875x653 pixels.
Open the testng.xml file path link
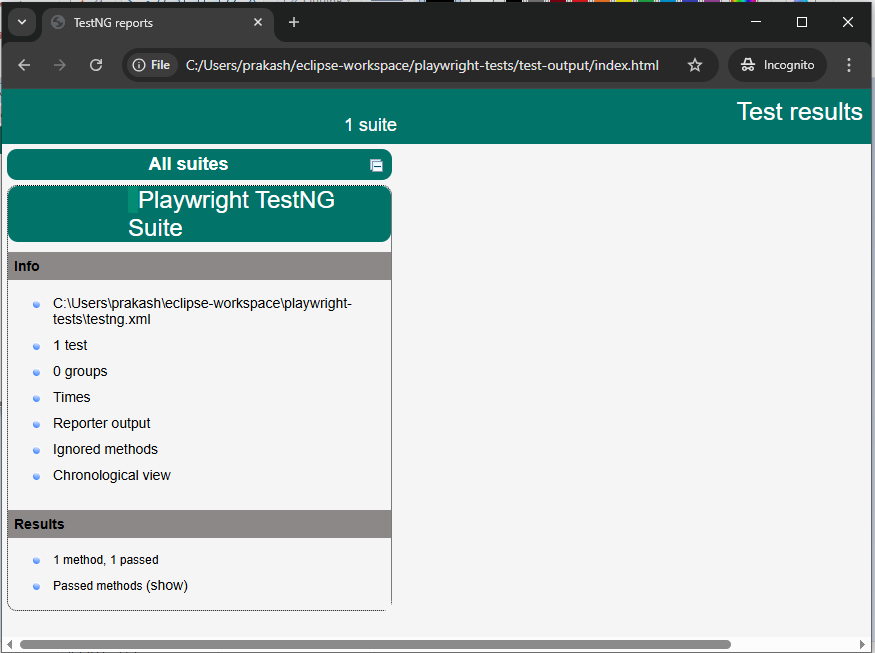click(x=202, y=311)
